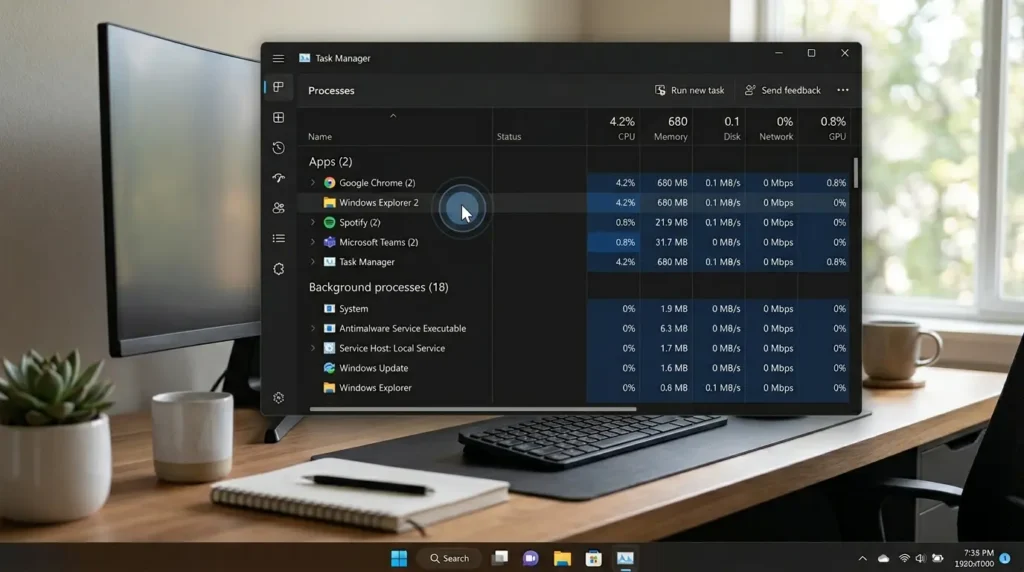Click the Google Chrome process icon
Image resolution: width=1024 pixels, height=572 pixels.
[329, 183]
